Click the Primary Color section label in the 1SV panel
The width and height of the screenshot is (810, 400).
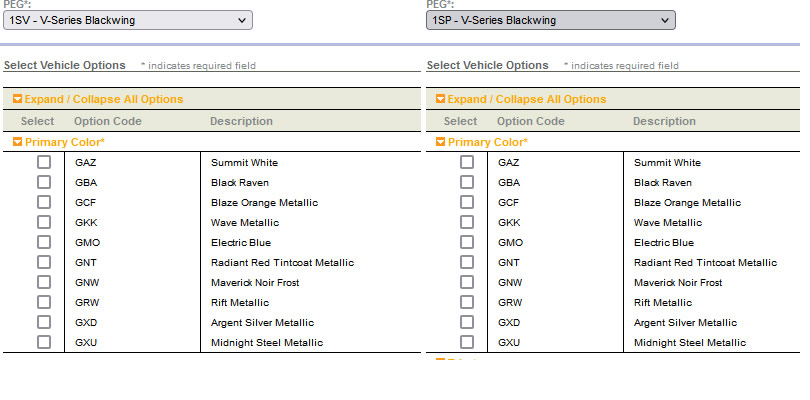65,143
